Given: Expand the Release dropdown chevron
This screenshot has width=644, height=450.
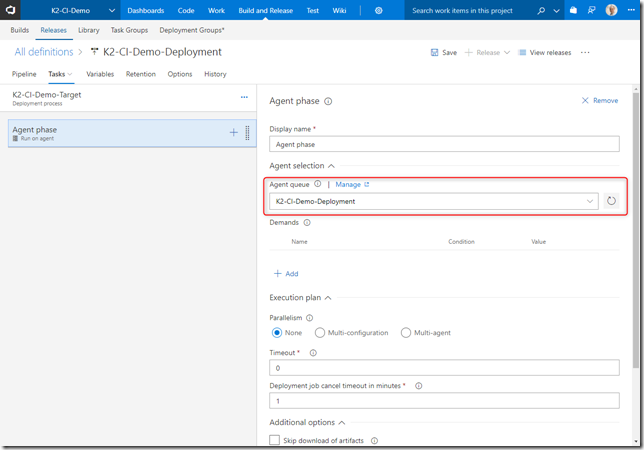Looking at the screenshot, I should coord(507,53).
